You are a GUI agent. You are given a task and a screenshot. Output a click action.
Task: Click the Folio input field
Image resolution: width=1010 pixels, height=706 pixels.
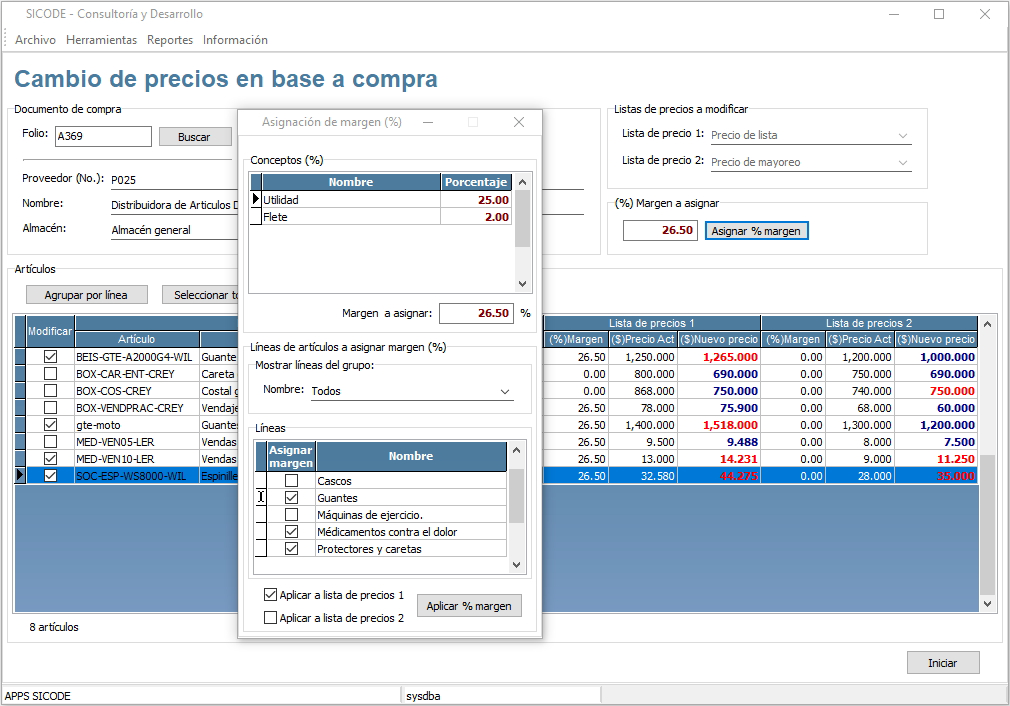[102, 137]
